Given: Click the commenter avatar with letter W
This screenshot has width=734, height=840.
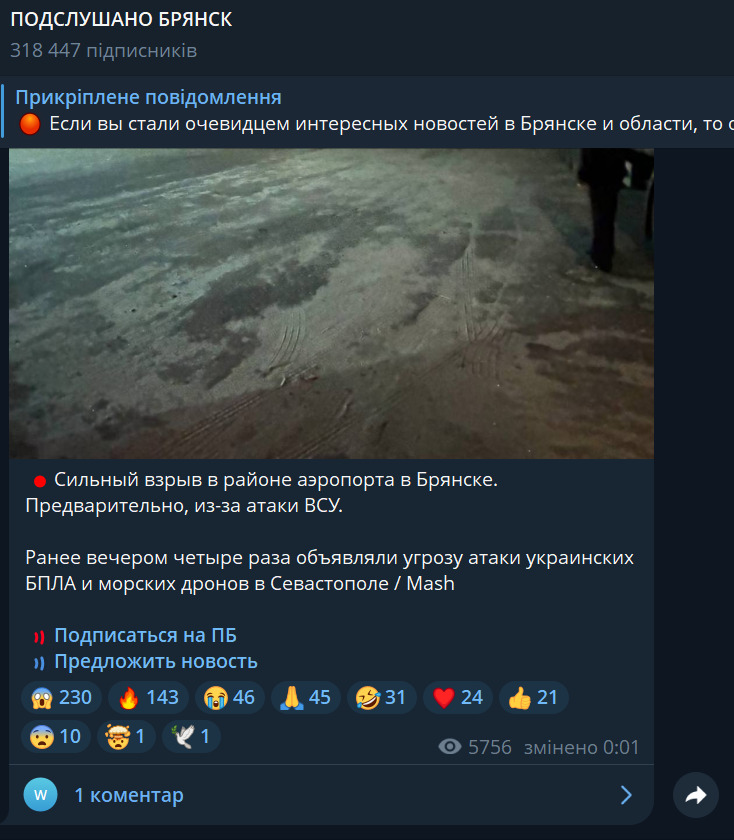Looking at the screenshot, I should click(41, 795).
